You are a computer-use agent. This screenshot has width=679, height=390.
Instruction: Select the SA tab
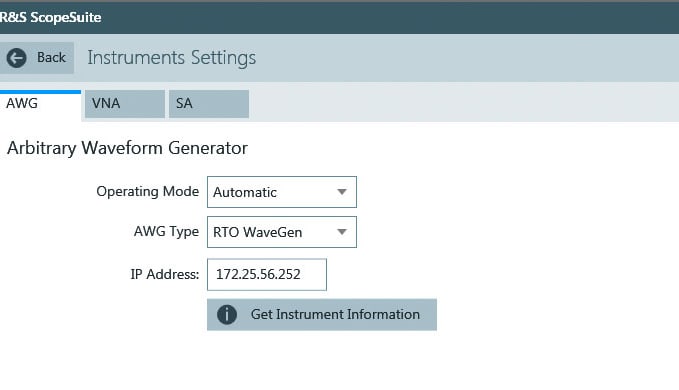tap(209, 104)
